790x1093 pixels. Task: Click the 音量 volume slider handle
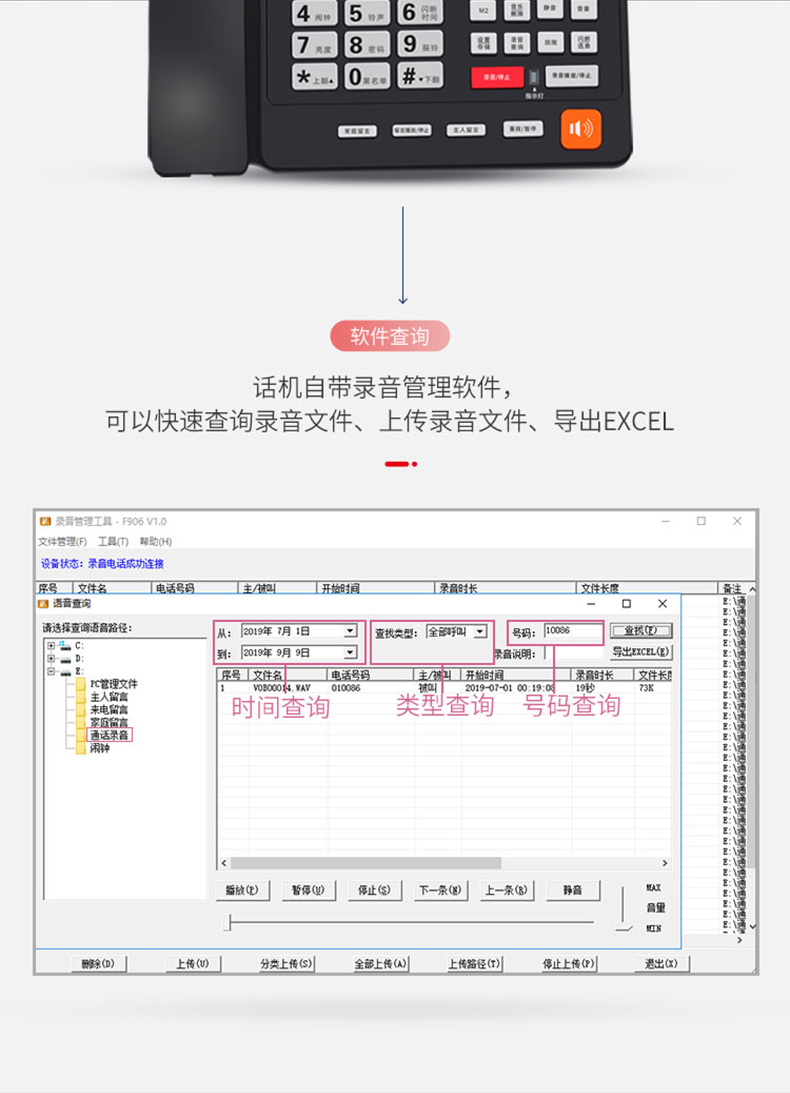coord(624,929)
